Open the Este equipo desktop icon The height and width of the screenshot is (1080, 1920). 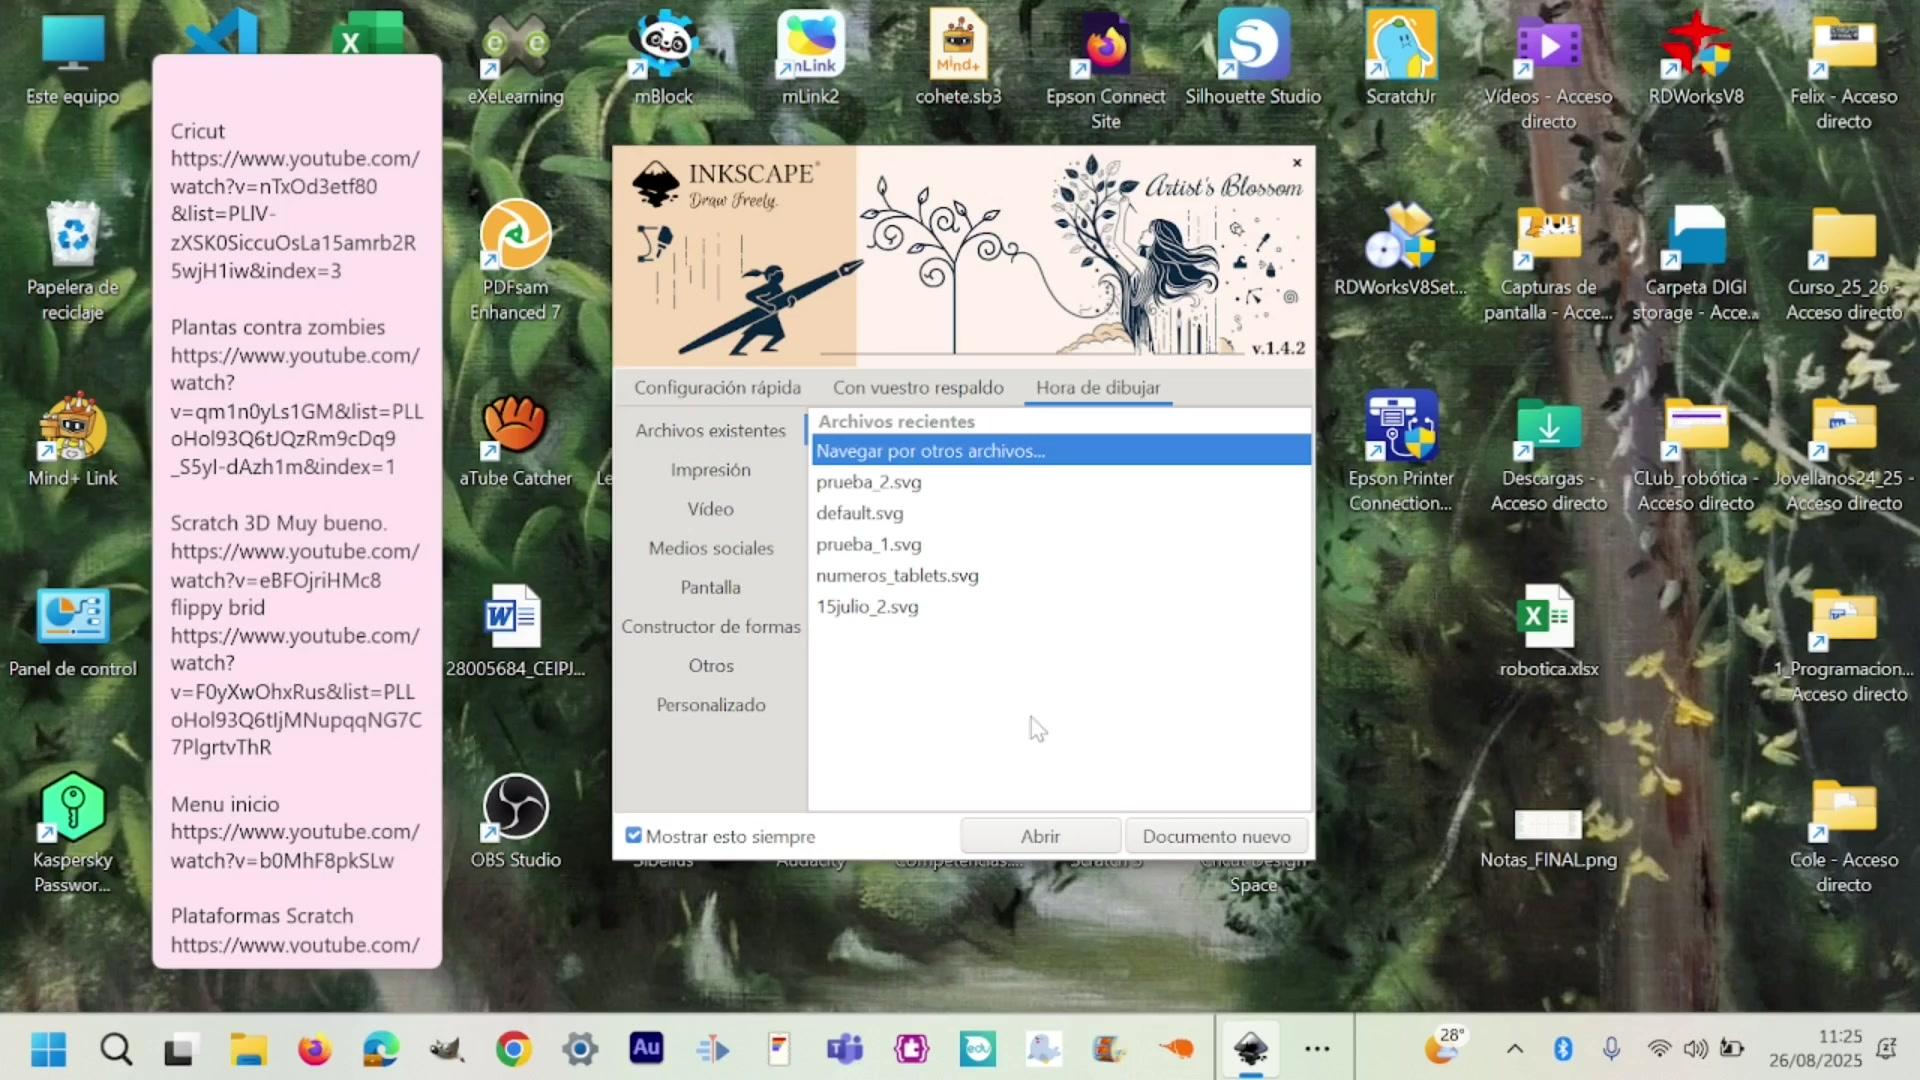[x=73, y=60]
